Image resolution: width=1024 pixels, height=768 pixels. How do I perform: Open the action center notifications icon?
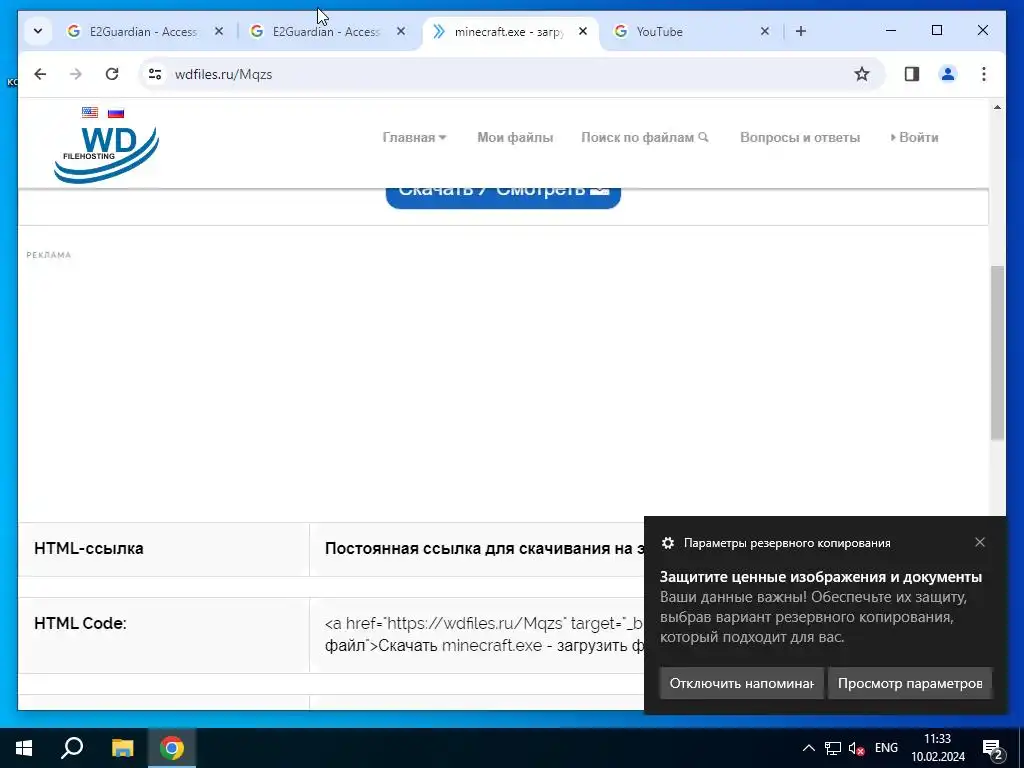click(x=993, y=748)
